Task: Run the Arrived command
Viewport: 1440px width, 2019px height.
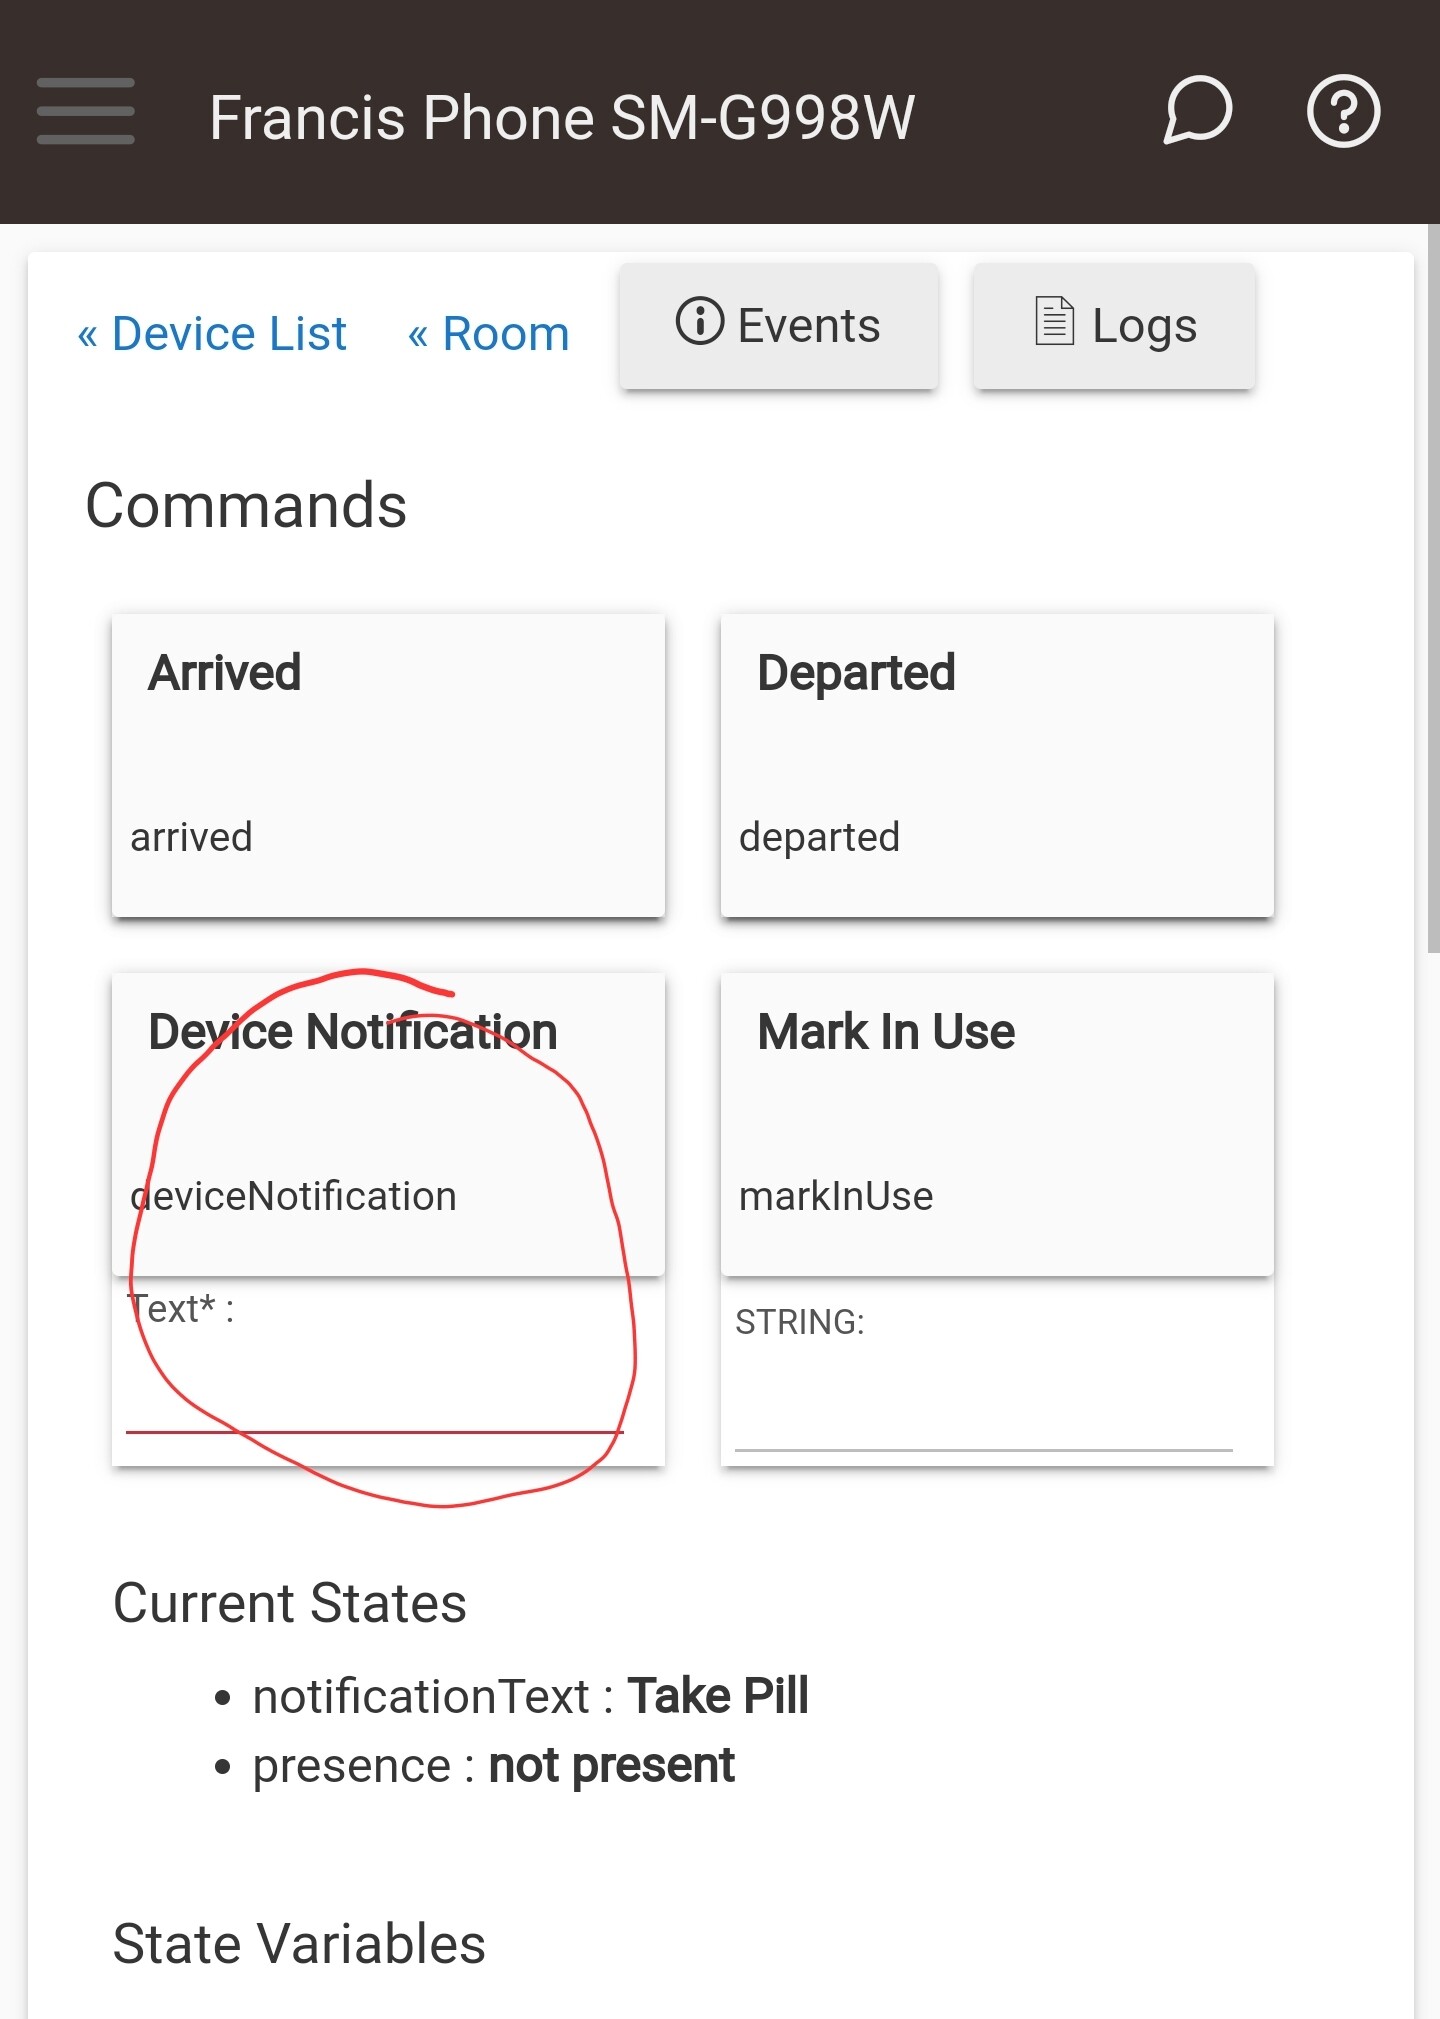Action: click(388, 765)
